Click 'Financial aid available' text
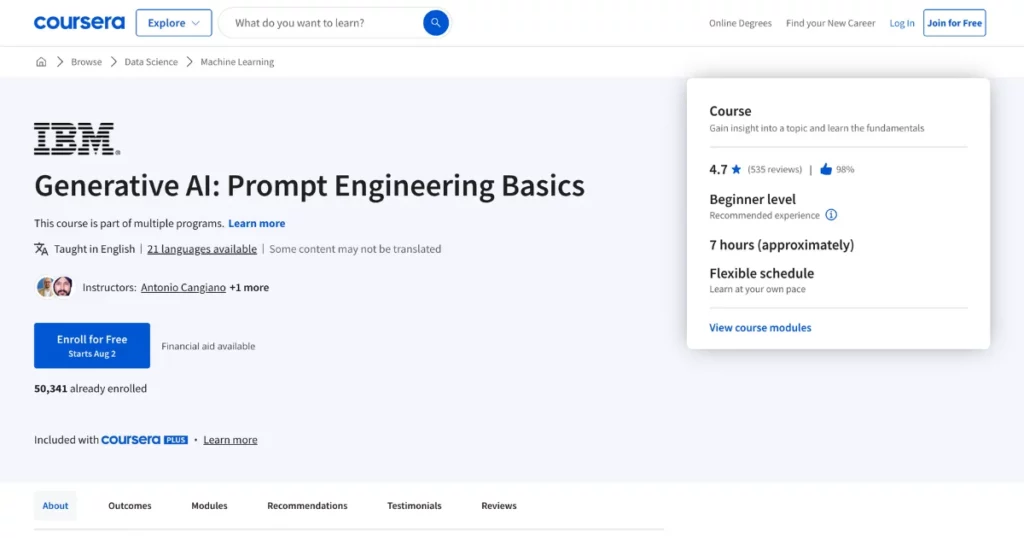 [208, 347]
